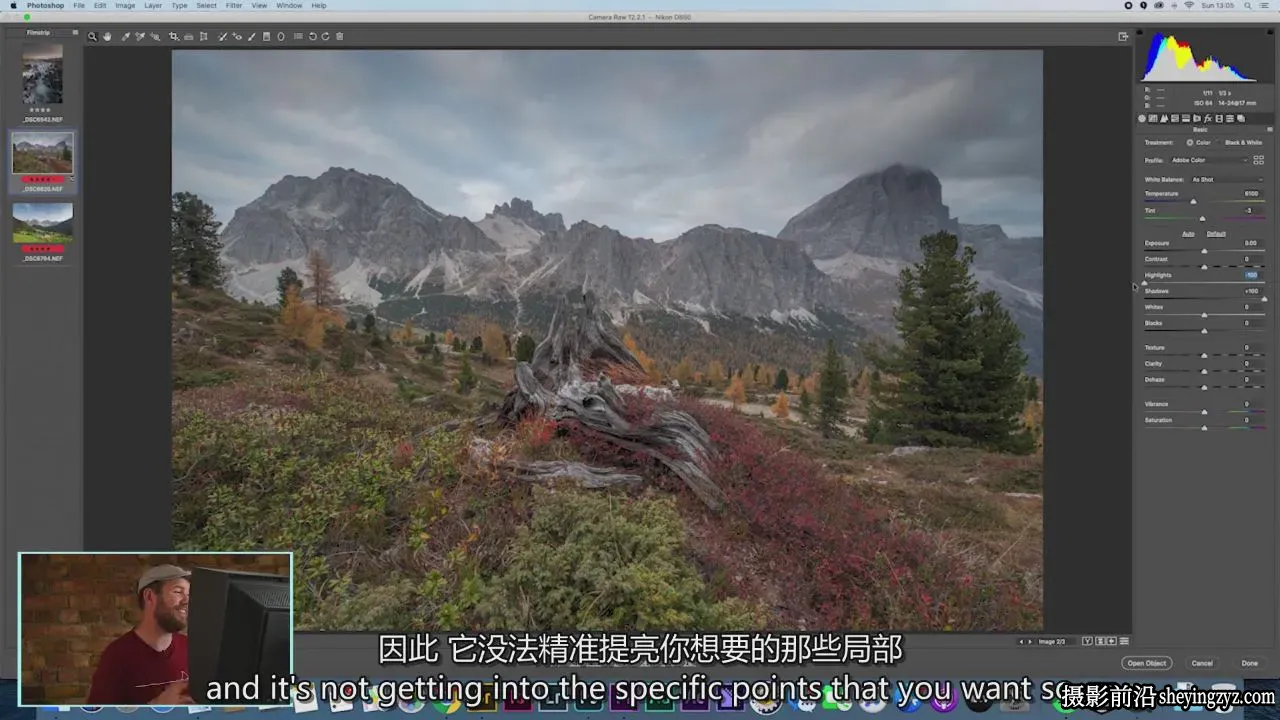Screen dimensions: 1280x720
Task: Open the Filmstrip panel menu
Action: click(x=74, y=32)
